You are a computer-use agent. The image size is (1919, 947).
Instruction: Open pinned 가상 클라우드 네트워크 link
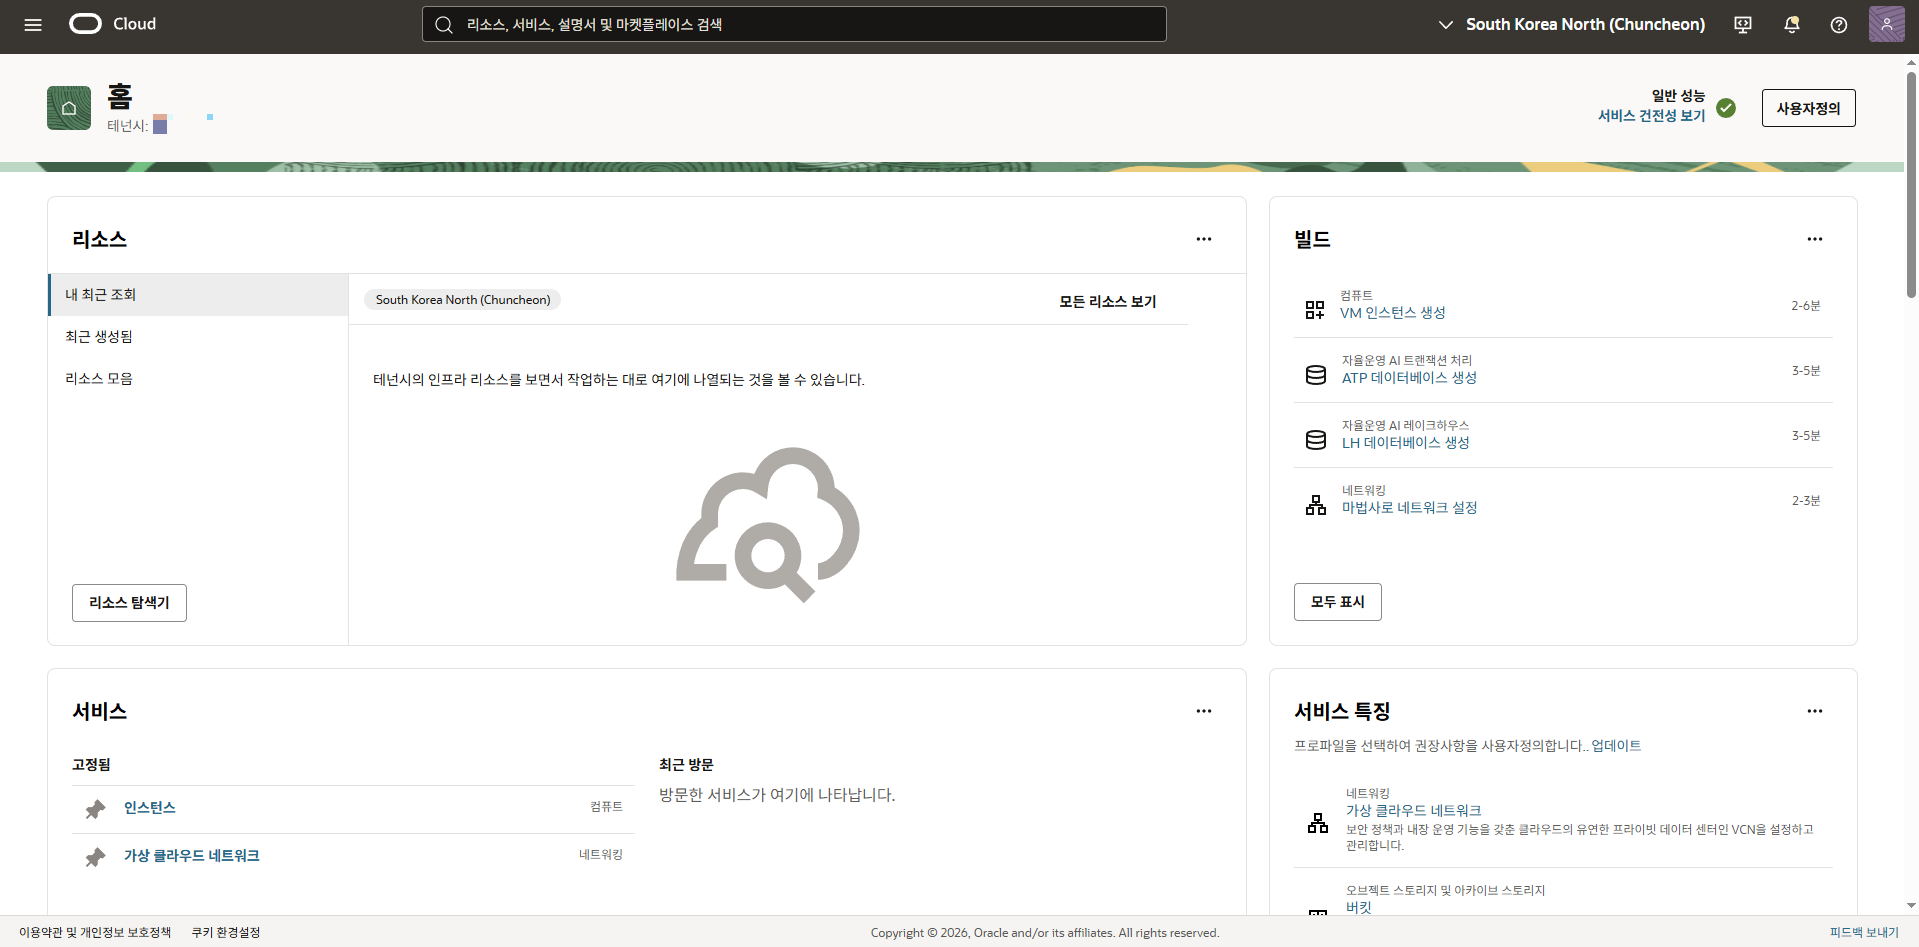[x=191, y=856]
